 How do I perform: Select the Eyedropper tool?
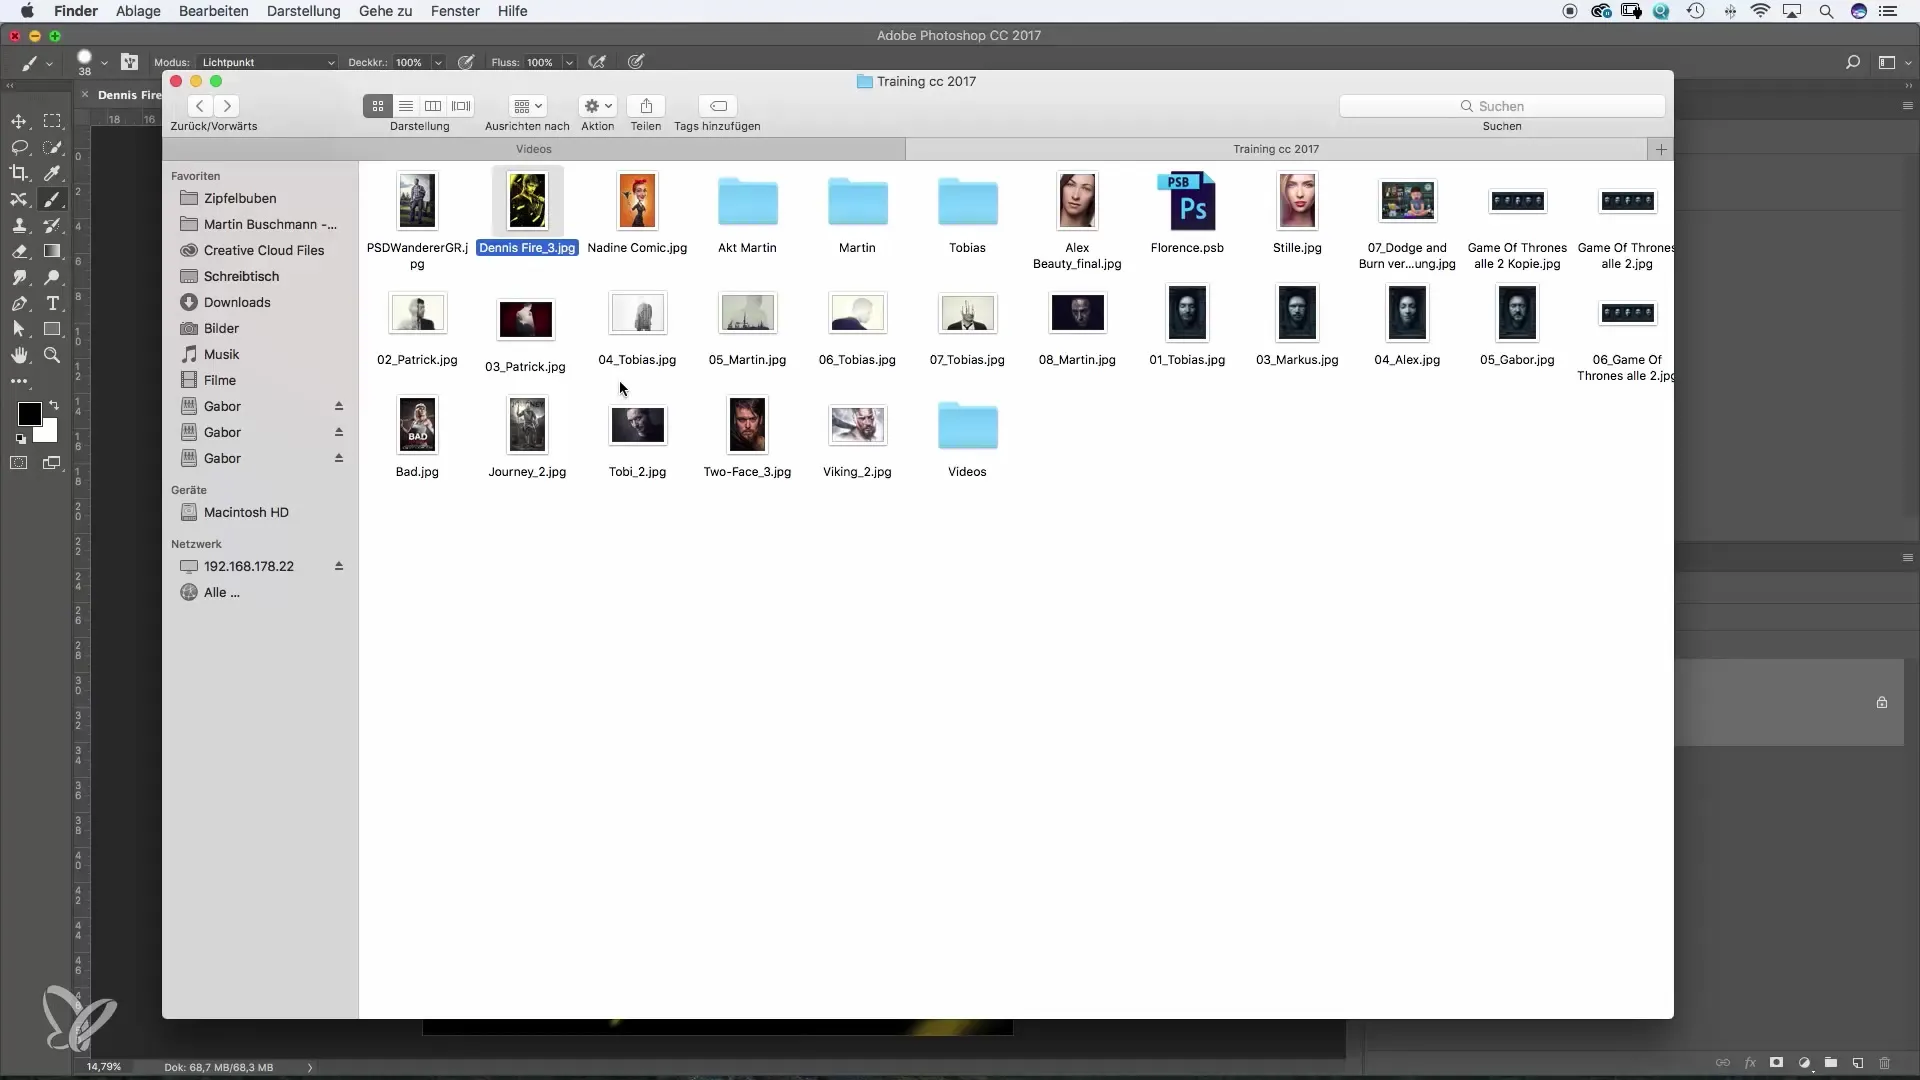[52, 173]
